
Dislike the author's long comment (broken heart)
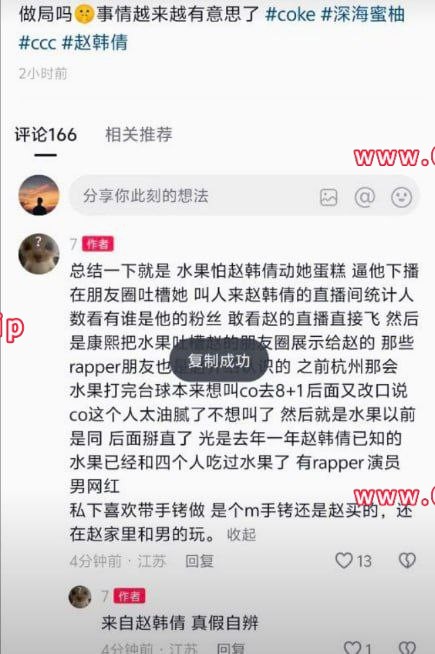point(407,560)
